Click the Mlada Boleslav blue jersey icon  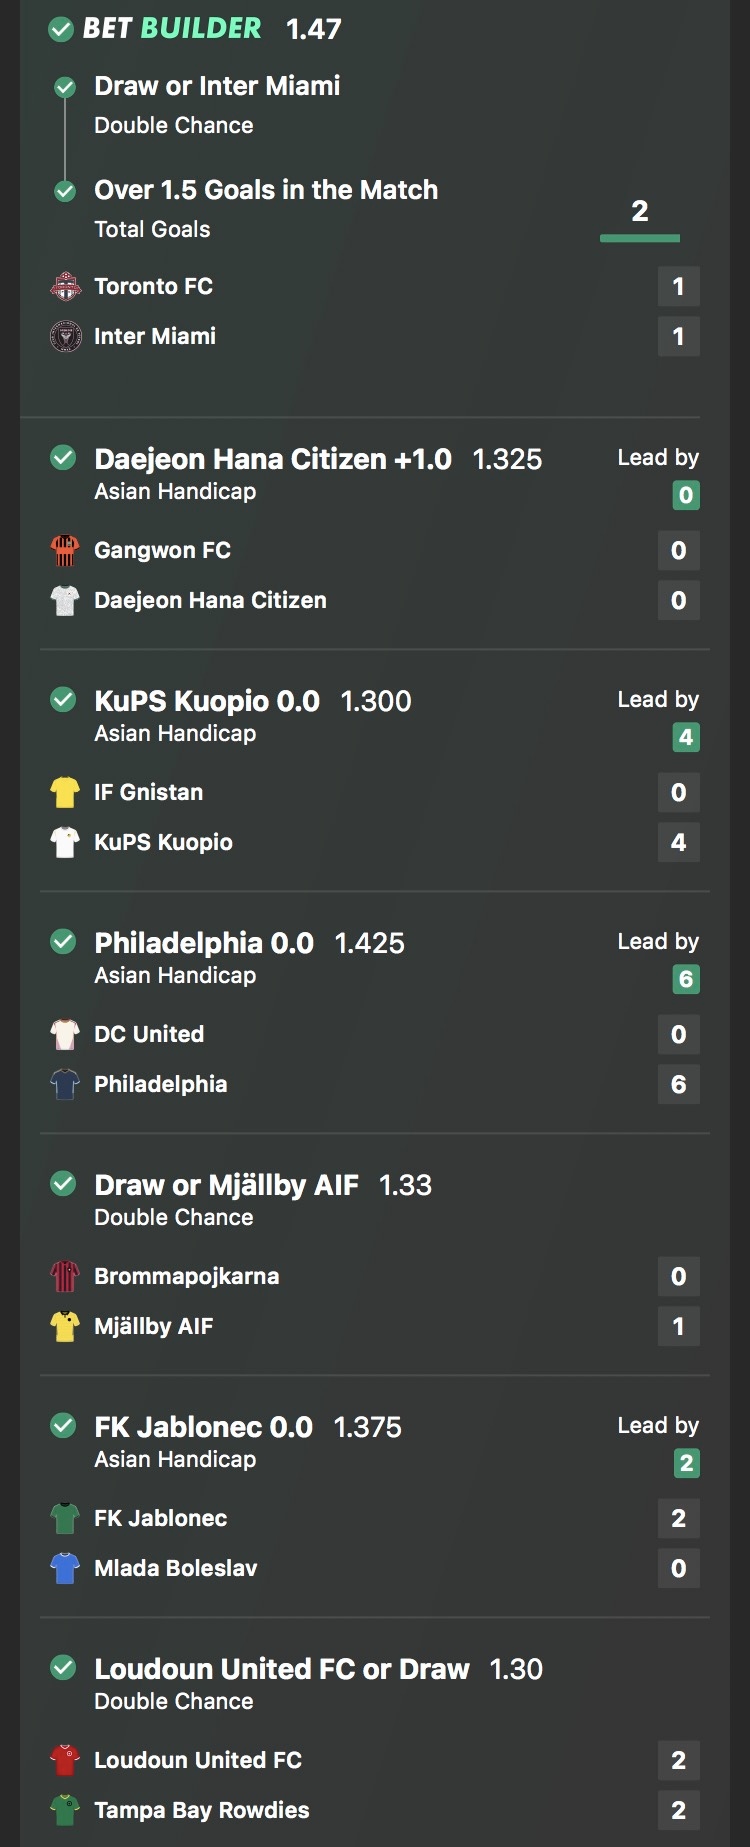[x=65, y=1568]
